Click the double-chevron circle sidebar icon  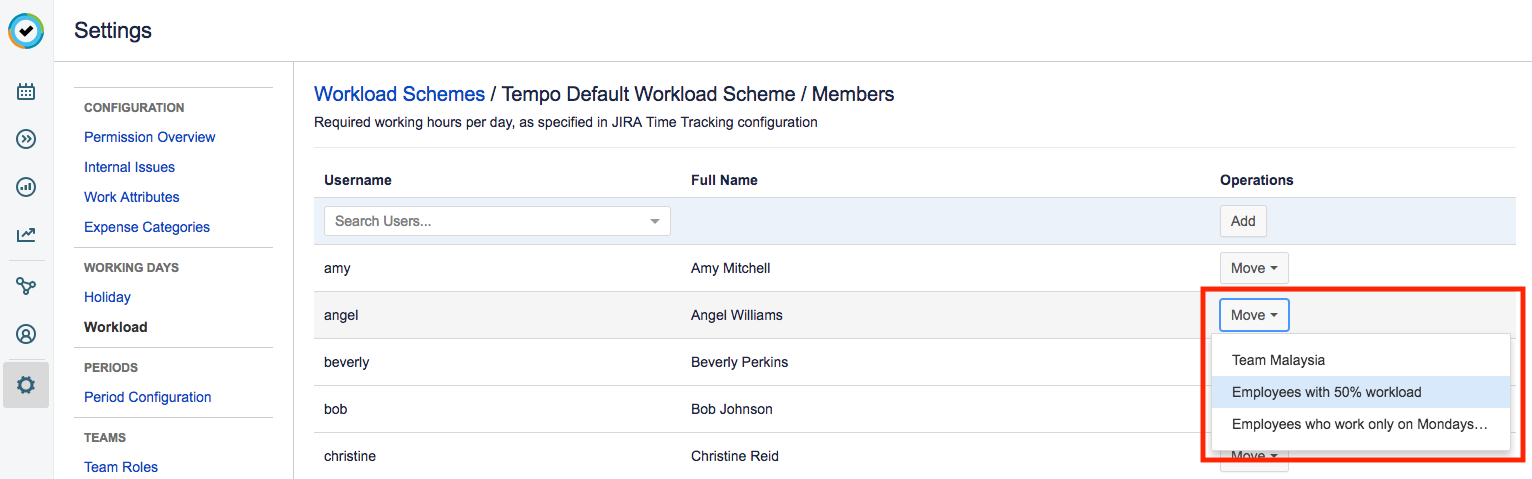click(26, 139)
